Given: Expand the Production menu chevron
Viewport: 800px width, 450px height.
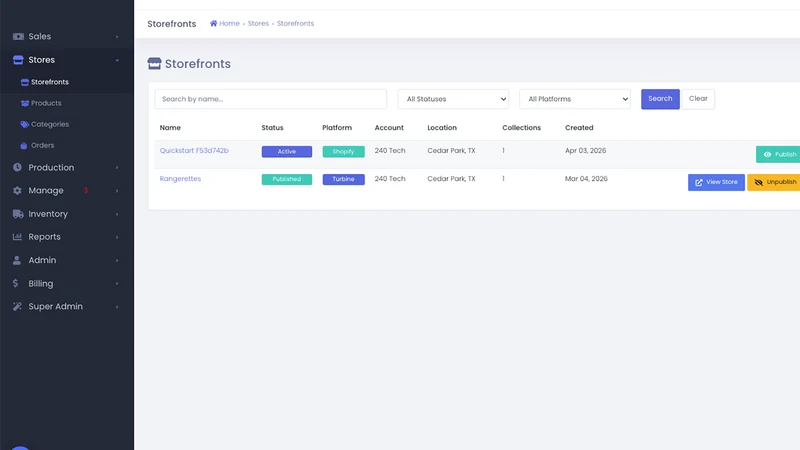Looking at the screenshot, I should [x=117, y=168].
